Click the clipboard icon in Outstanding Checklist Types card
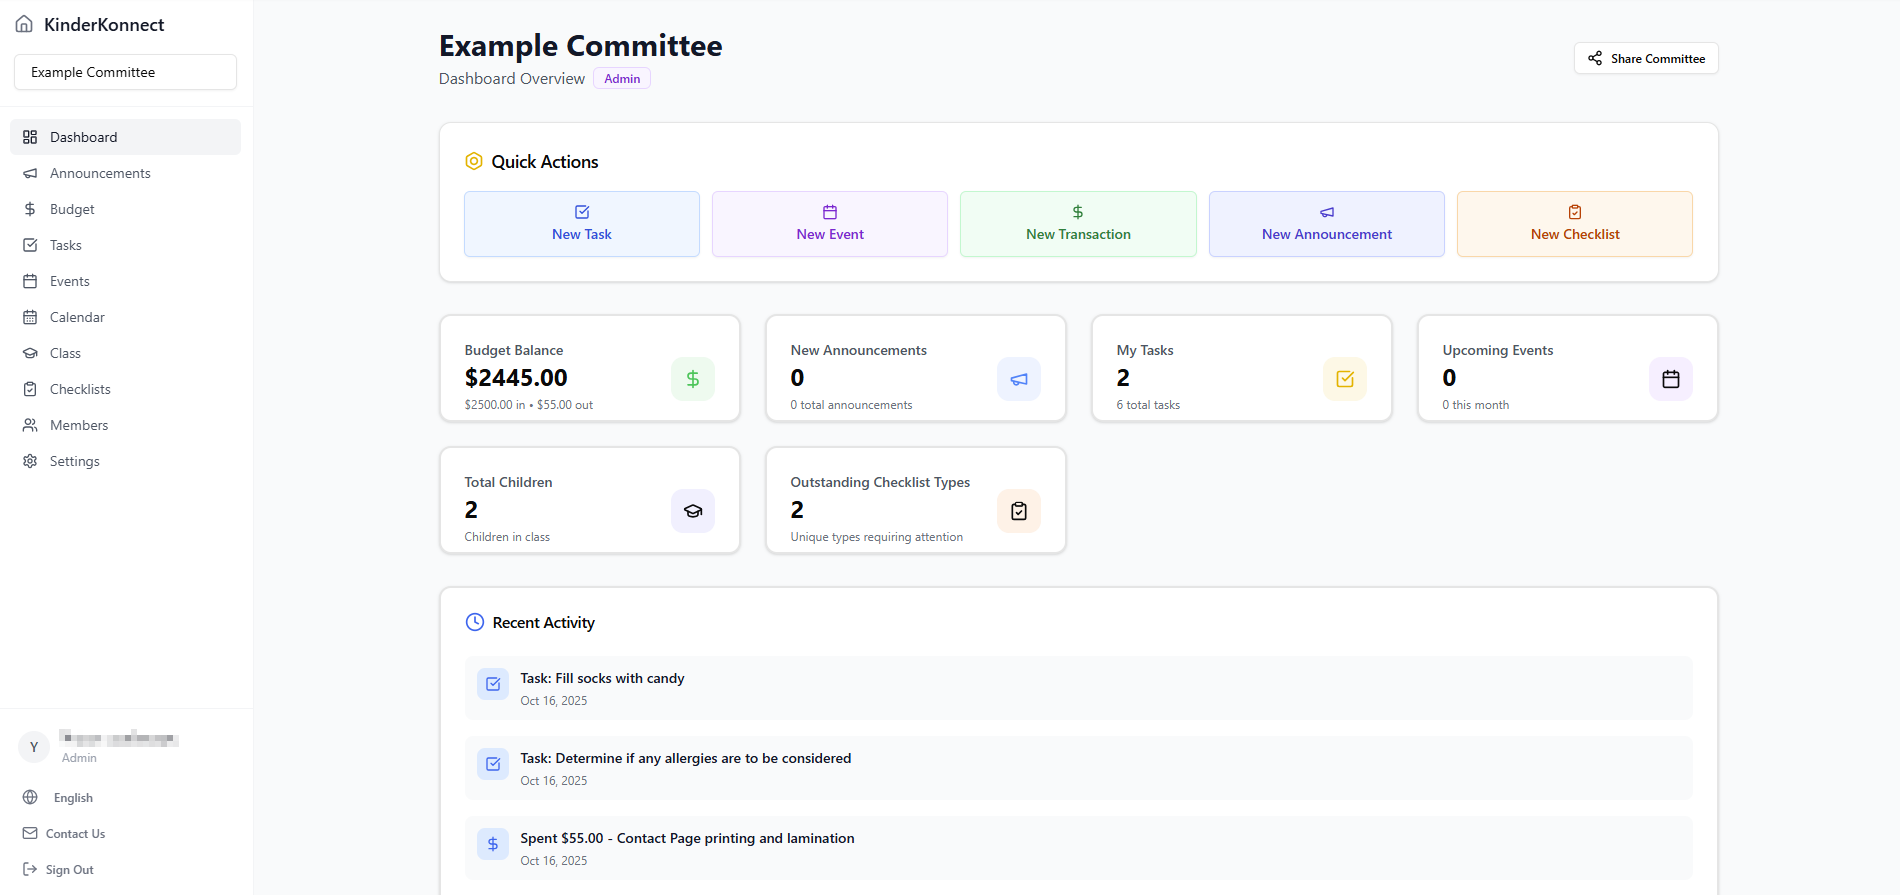This screenshot has width=1900, height=895. pos(1019,511)
